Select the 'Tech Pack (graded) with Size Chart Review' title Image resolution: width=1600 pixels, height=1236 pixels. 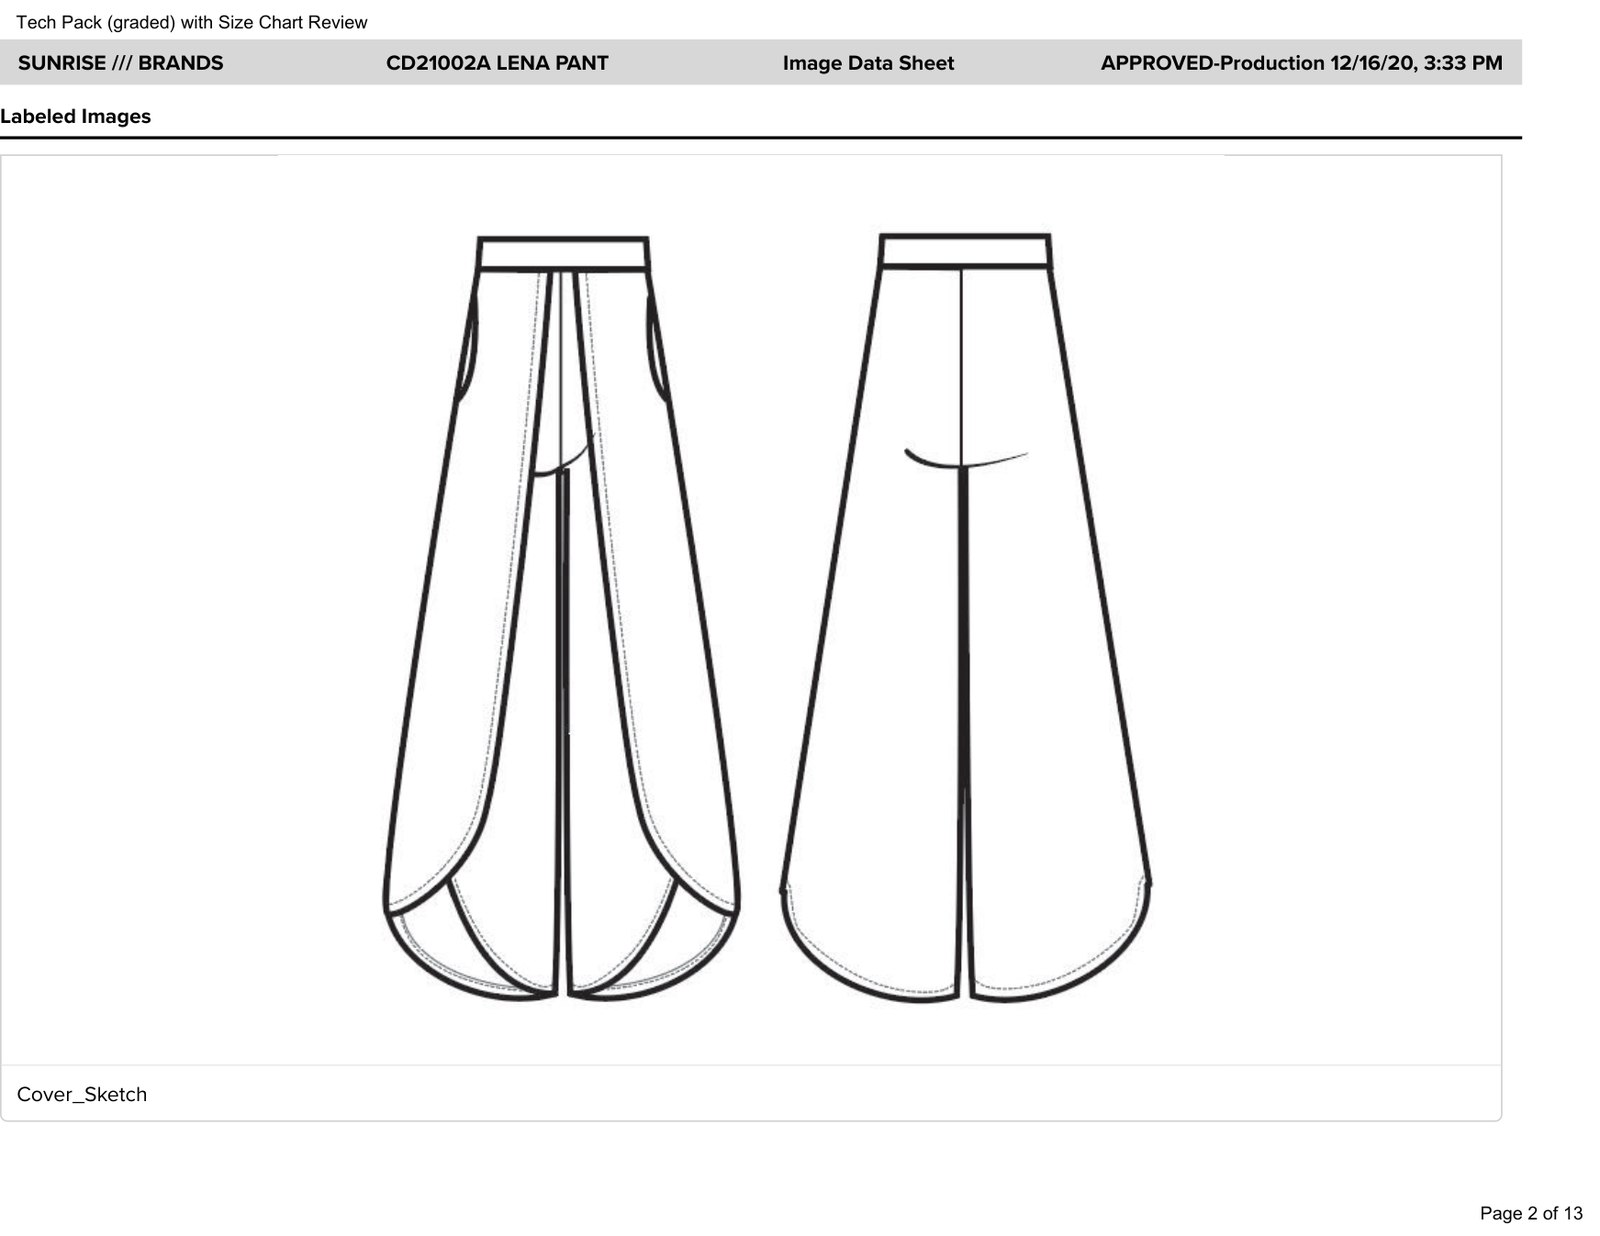coord(192,22)
